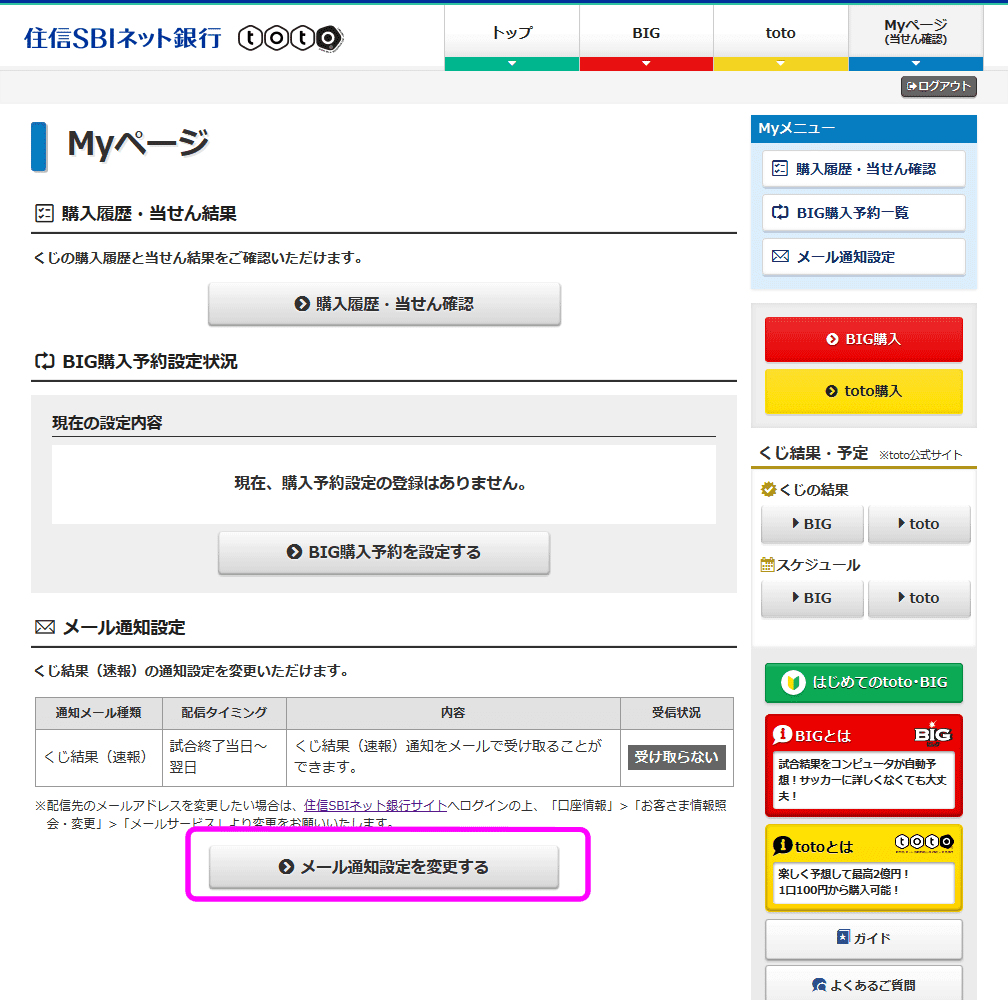Viewport: 1008px width, 1000px height.
Task: Click メール通知設定を変更する button
Action: pos(384,867)
